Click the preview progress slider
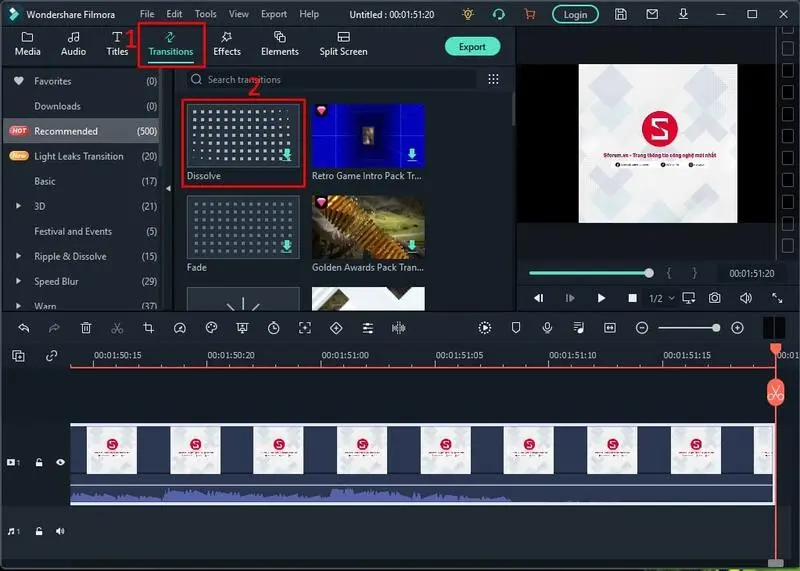The image size is (800, 571). pos(591,273)
